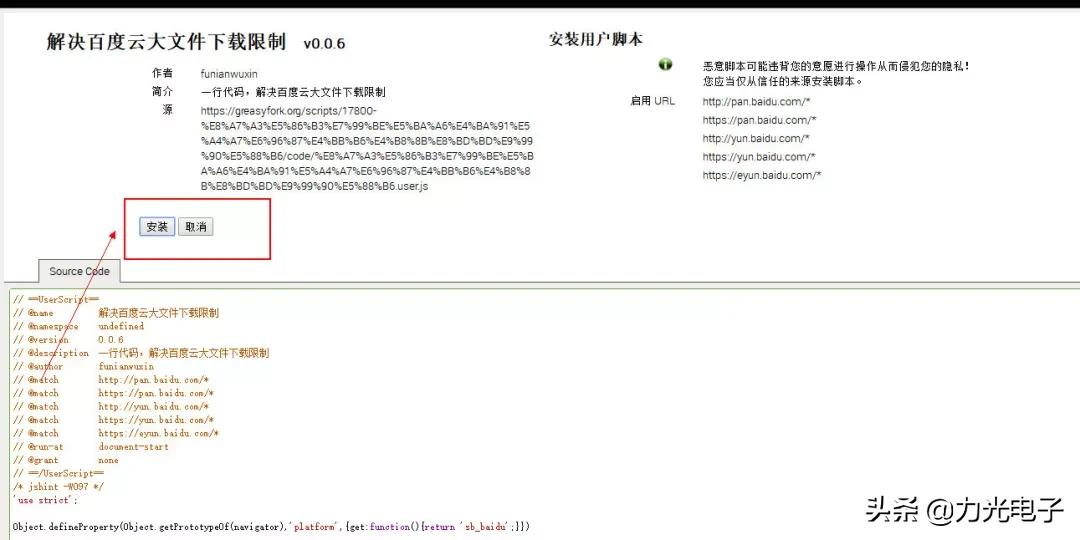Click the Object.defineProperty code line
This screenshot has width=1080, height=540.
tap(271, 526)
